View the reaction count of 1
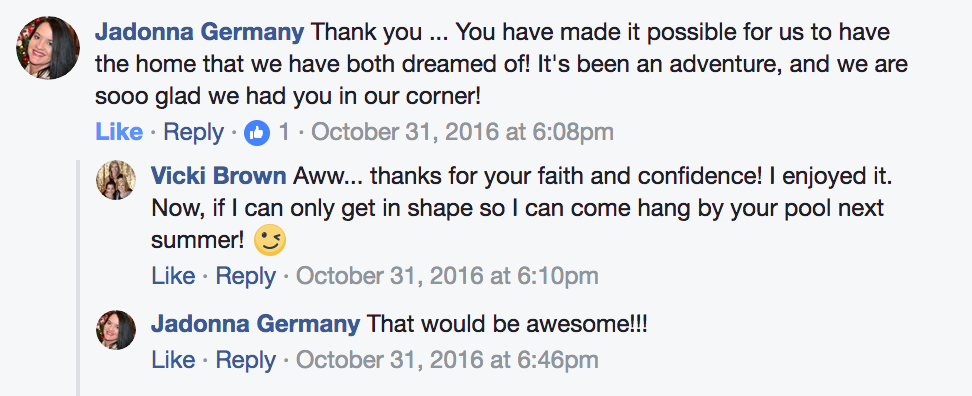Viewport: 972px width, 396px height. click(283, 132)
